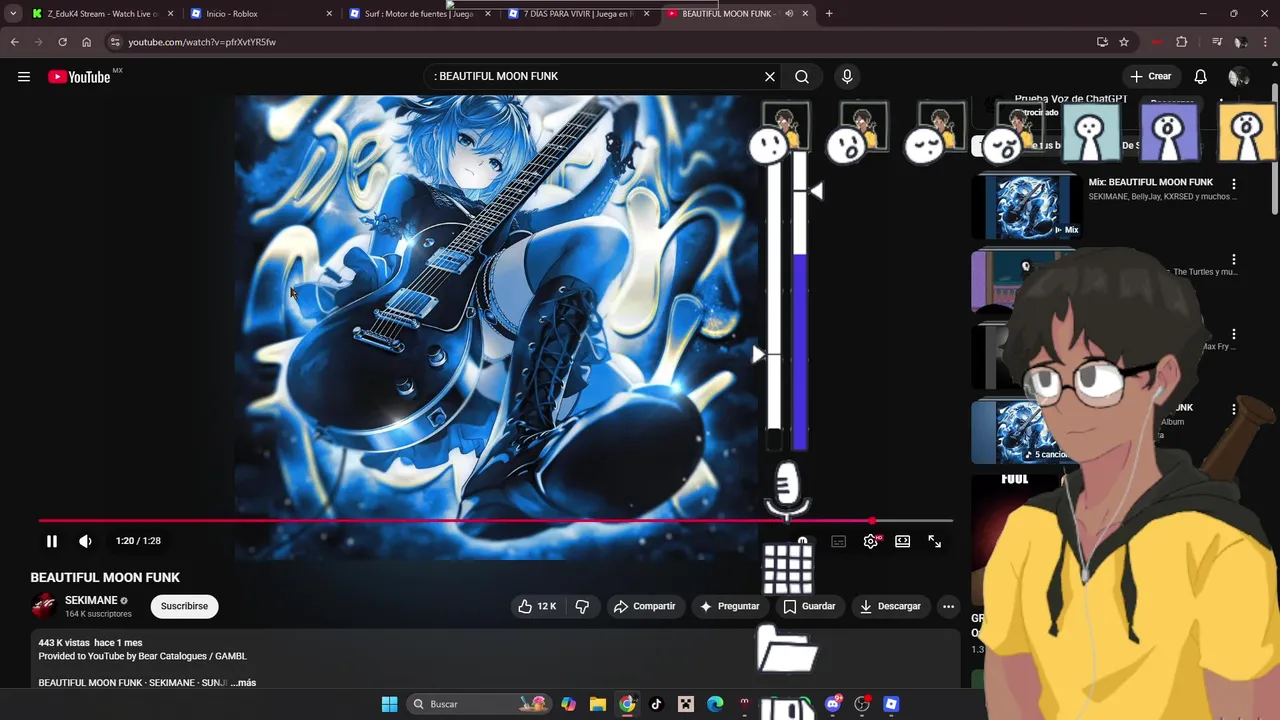Click the taskbar Buscar search box
1280x720 pixels.
[x=480, y=704]
